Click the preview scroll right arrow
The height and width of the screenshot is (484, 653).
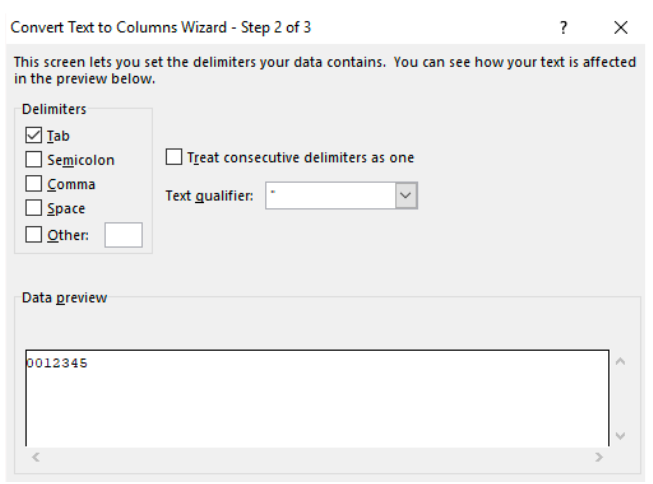[x=599, y=457]
